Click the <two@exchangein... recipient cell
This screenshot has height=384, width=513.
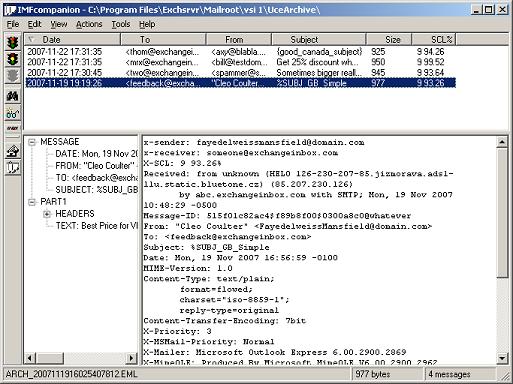(162, 73)
